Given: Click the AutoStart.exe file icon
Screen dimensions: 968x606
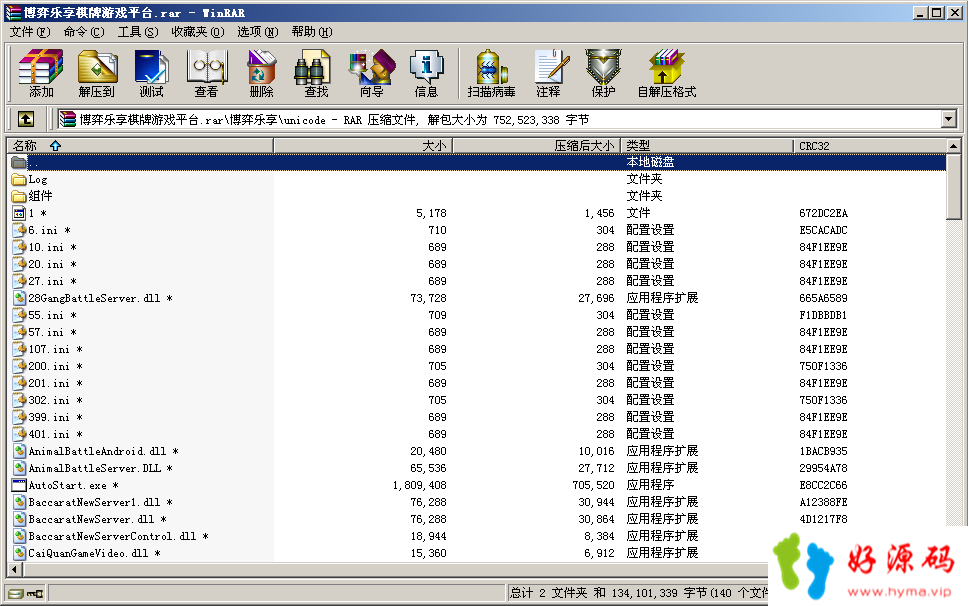Looking at the screenshot, I should tap(19, 485).
